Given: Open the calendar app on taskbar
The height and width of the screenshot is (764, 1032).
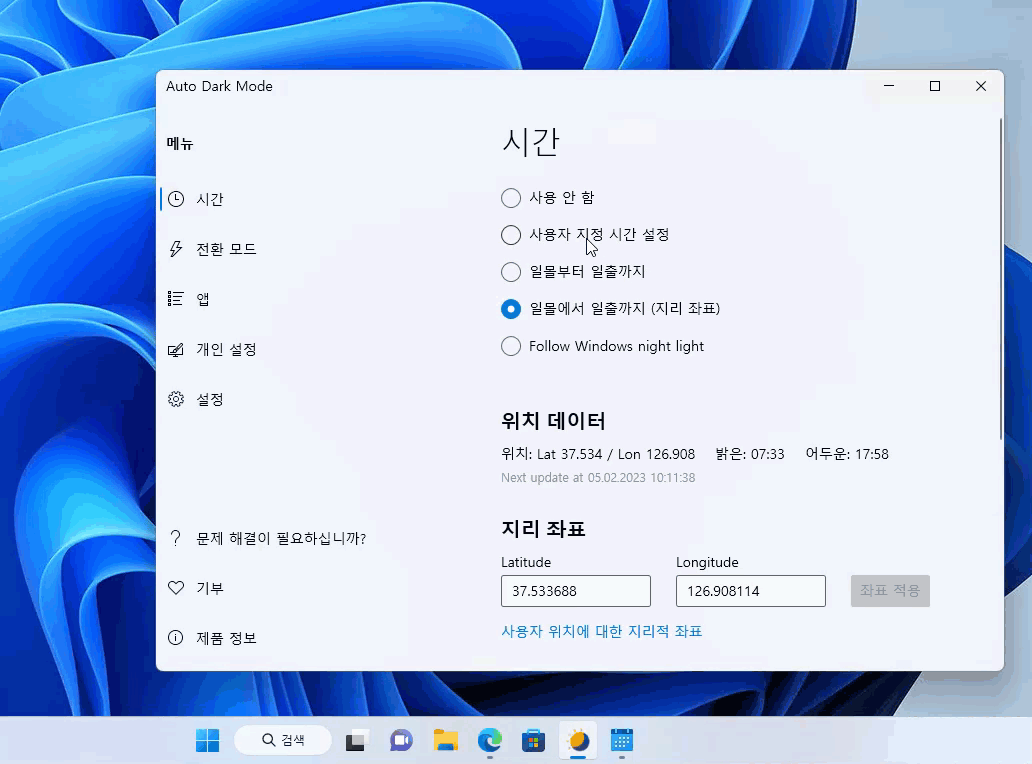Looking at the screenshot, I should point(622,741).
